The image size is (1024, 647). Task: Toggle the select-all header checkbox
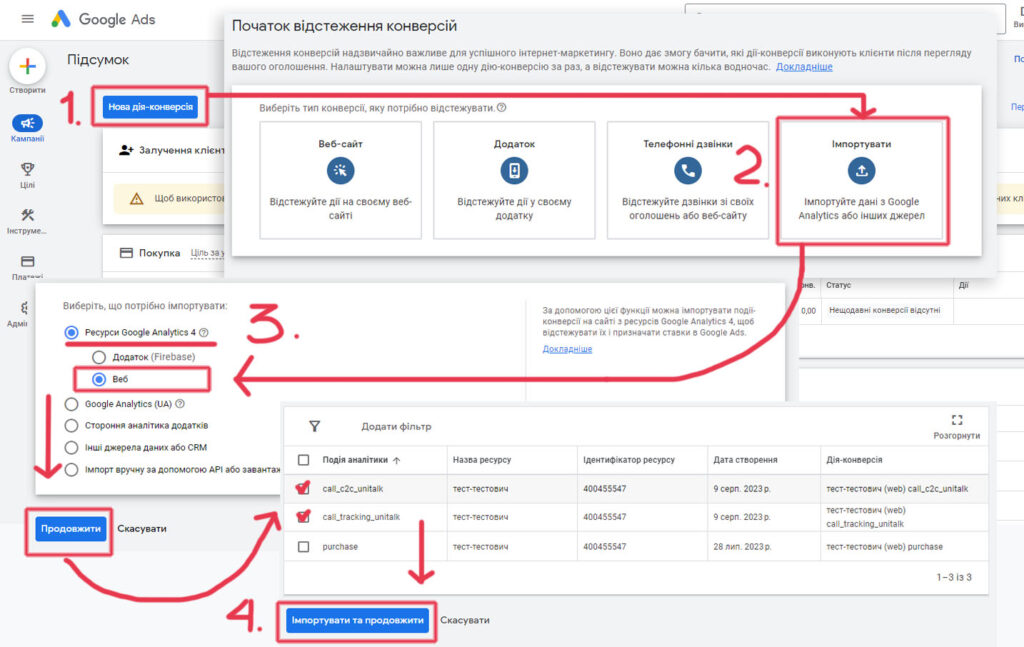coord(304,460)
